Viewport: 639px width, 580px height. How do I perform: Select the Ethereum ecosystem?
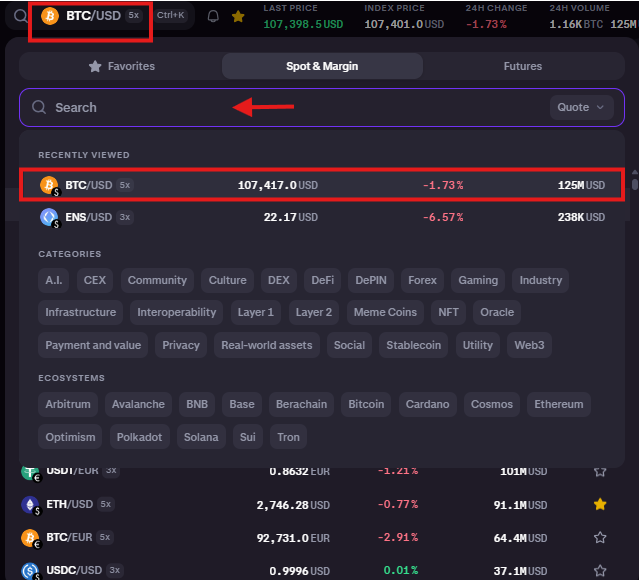click(559, 404)
